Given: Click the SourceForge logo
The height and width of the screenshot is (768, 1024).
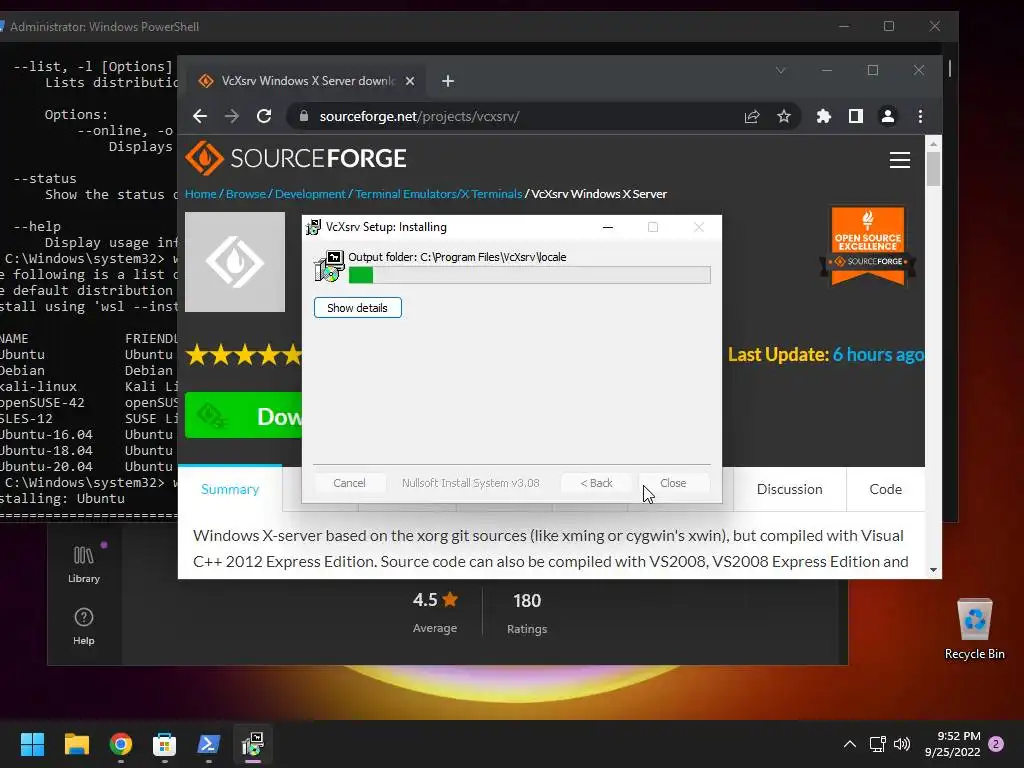Looking at the screenshot, I should (296, 158).
